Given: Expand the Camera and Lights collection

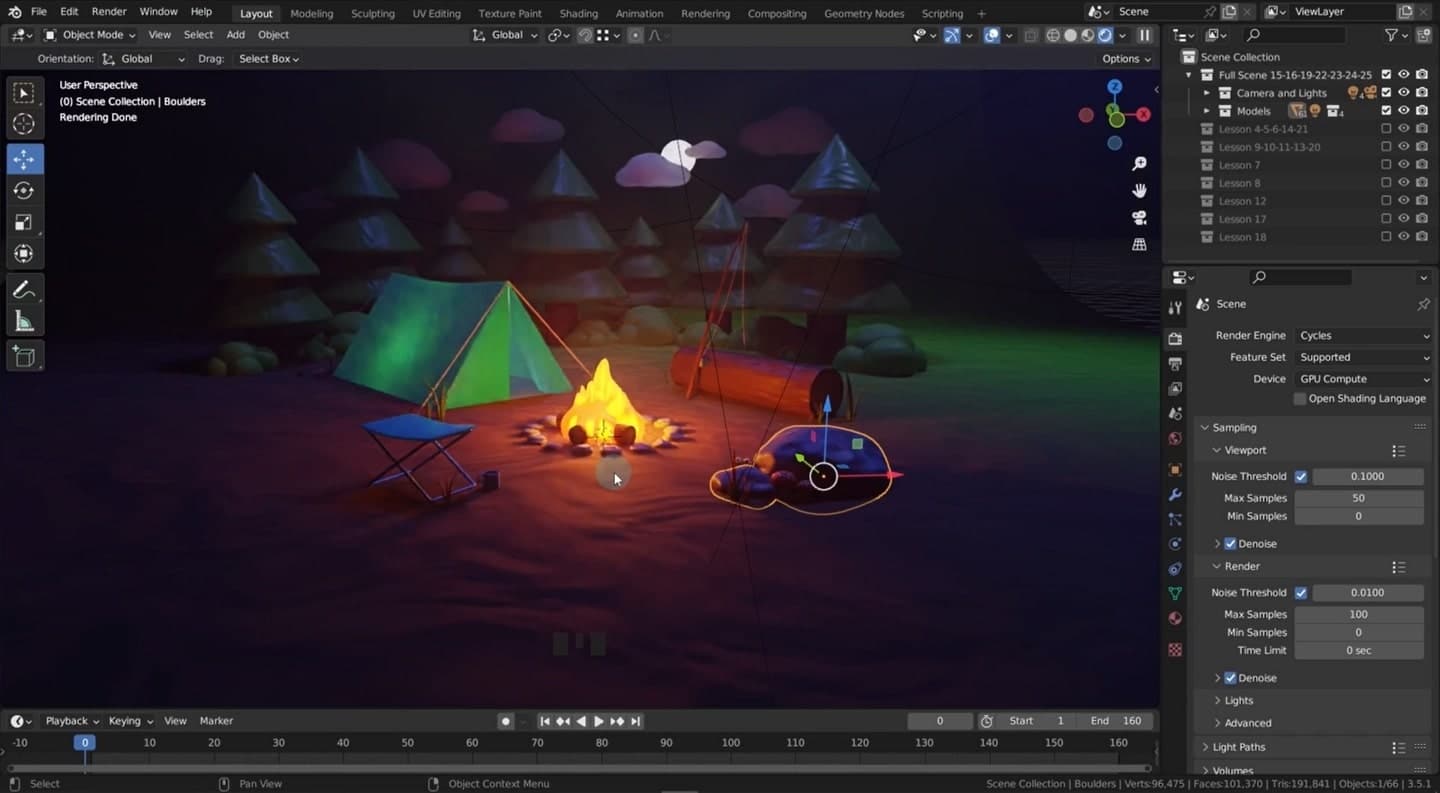Looking at the screenshot, I should coord(1205,92).
